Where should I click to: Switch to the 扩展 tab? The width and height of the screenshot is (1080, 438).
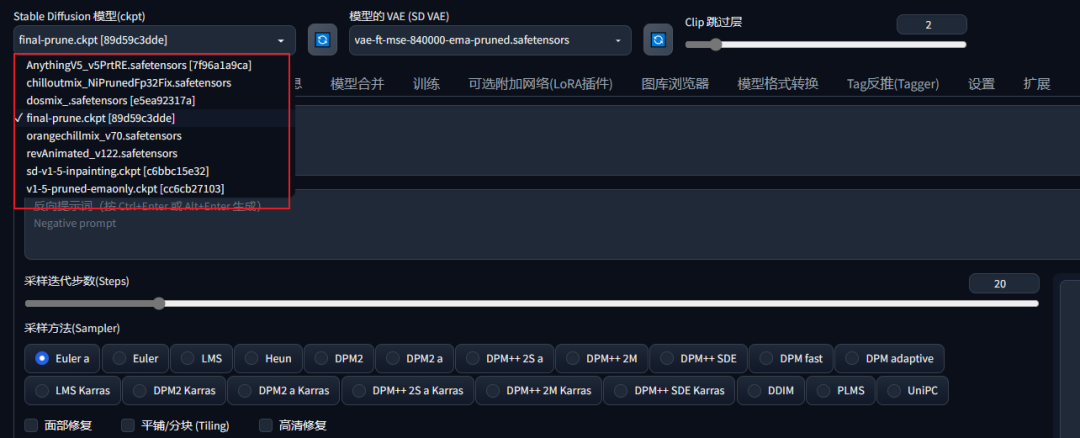pyautogui.click(x=1037, y=84)
